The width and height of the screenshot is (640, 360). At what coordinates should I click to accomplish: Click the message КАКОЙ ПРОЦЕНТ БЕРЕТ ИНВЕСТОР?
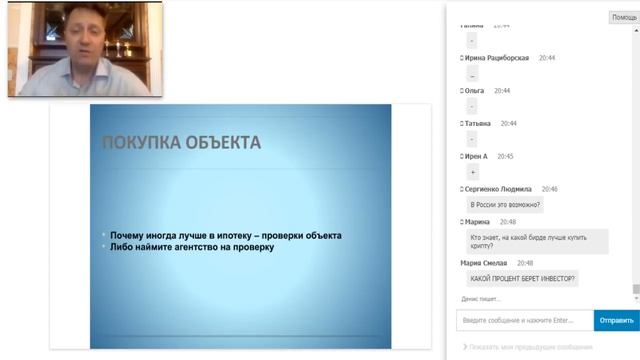pyautogui.click(x=522, y=279)
